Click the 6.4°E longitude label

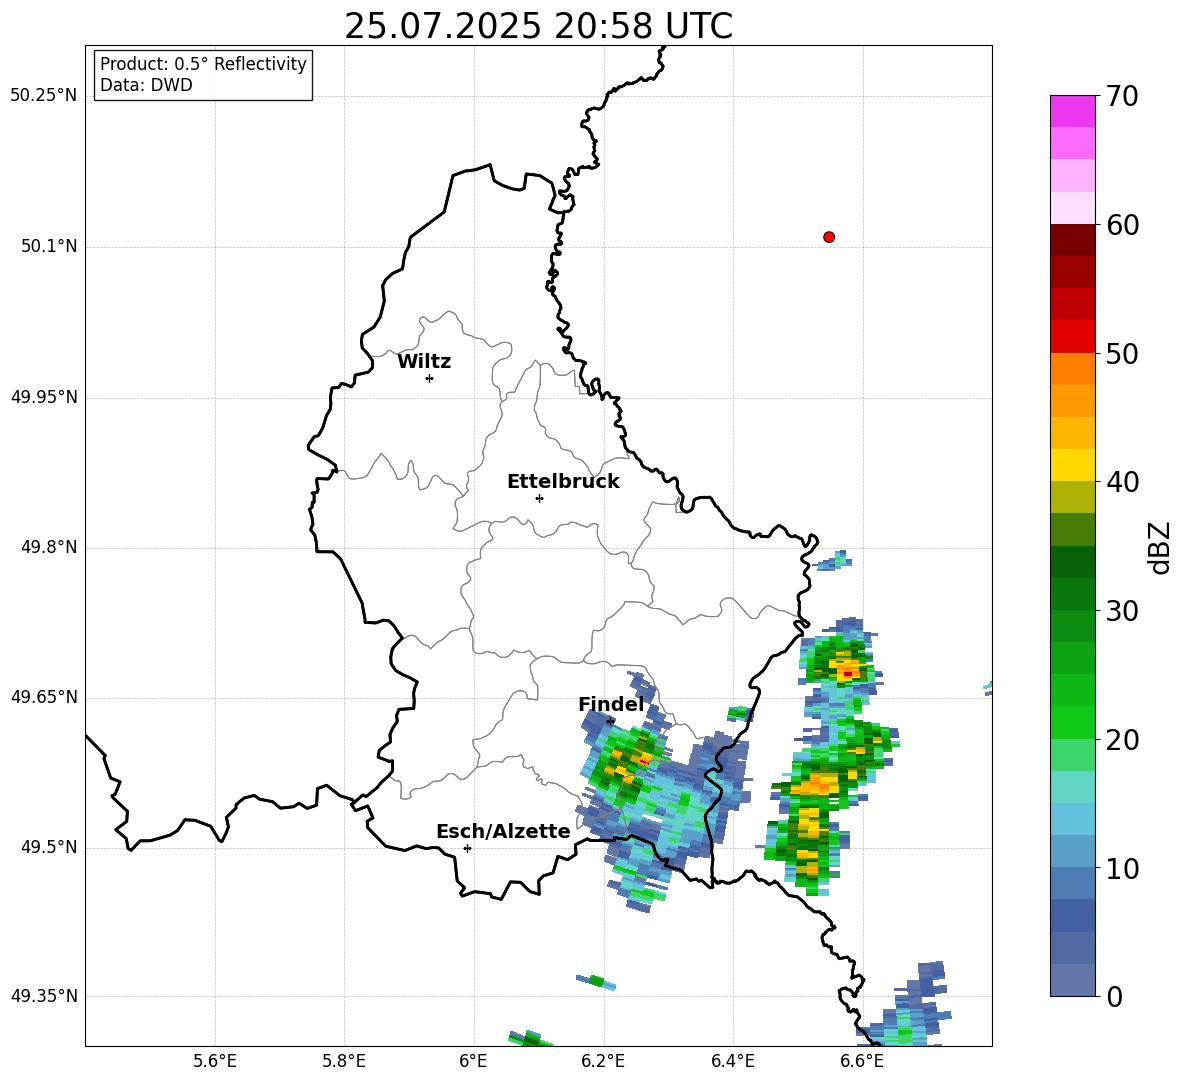pyautogui.click(x=732, y=1061)
